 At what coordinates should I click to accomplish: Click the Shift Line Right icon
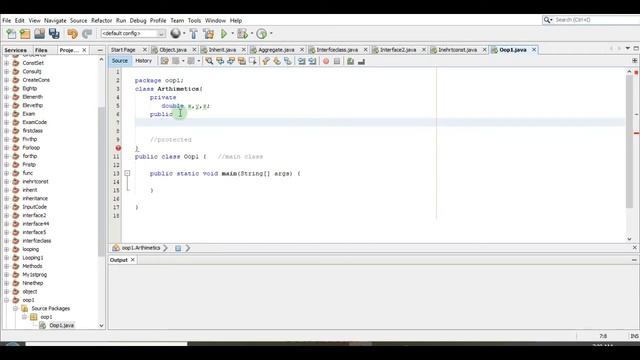pos(312,61)
